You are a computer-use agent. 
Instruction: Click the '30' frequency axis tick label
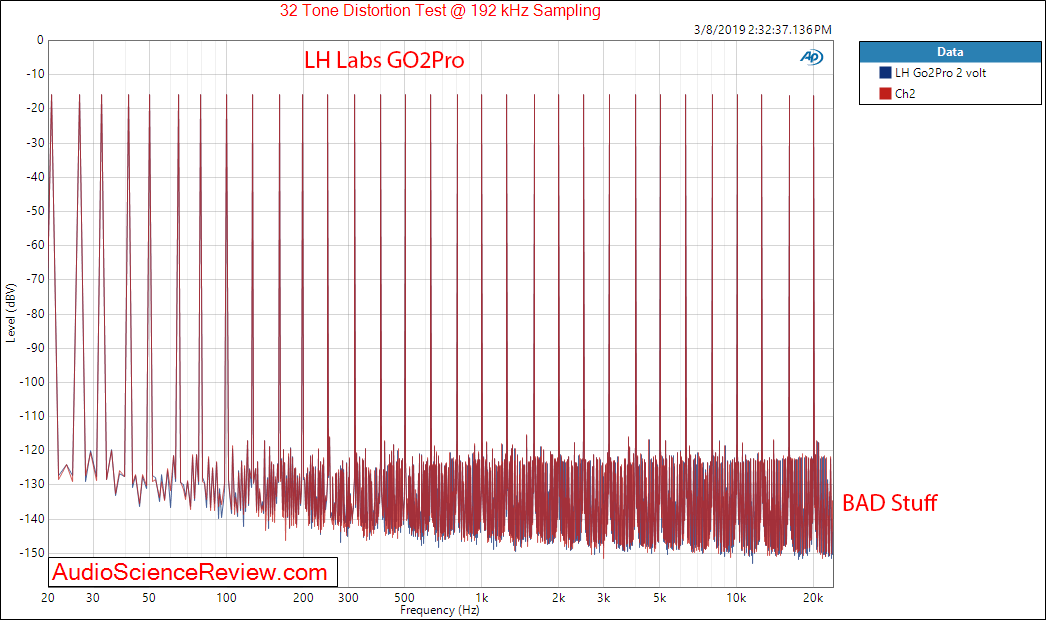93,598
